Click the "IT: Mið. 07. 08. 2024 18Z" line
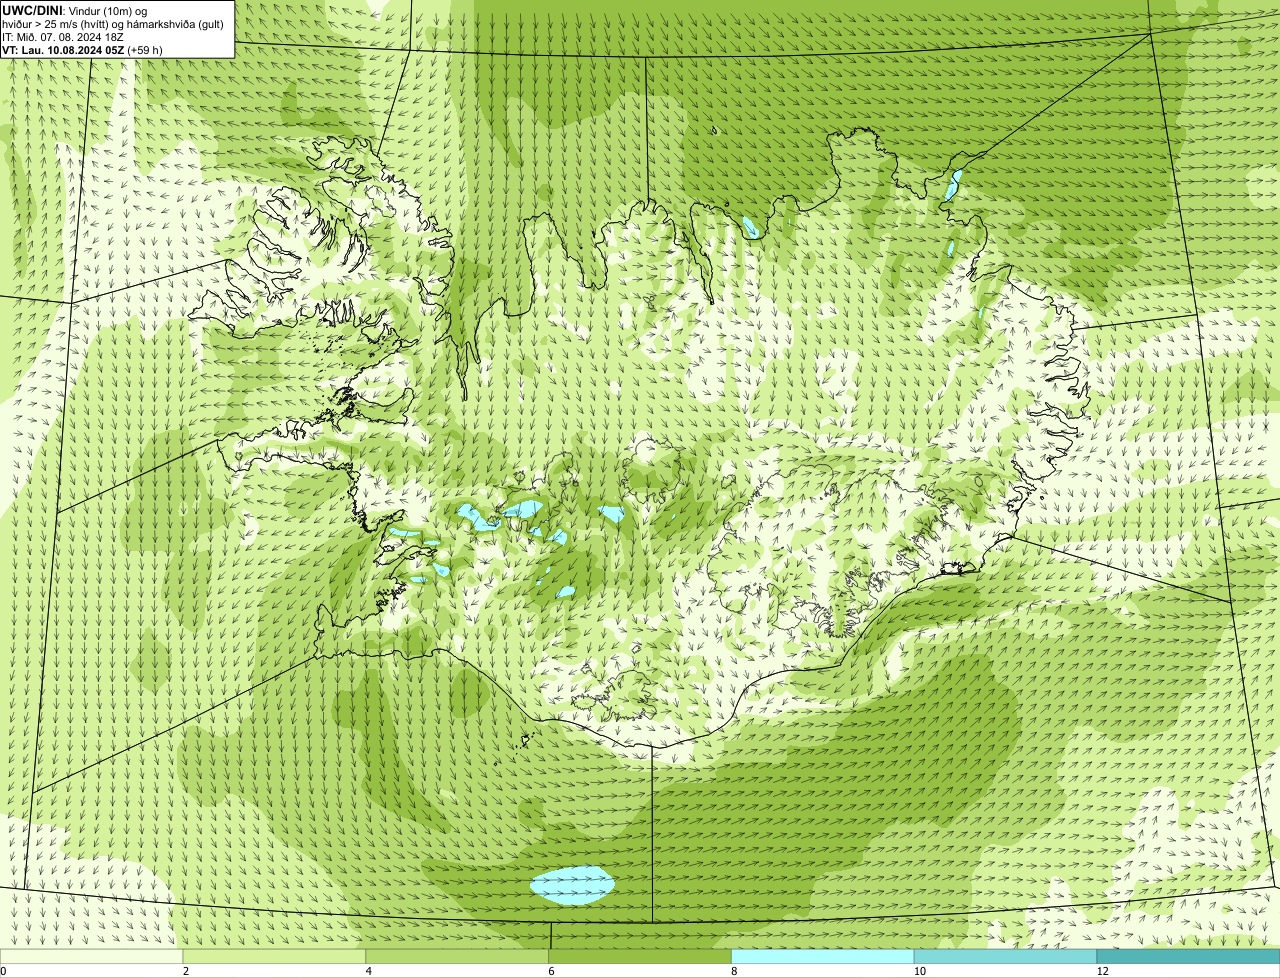This screenshot has width=1280, height=978. click(x=62, y=37)
